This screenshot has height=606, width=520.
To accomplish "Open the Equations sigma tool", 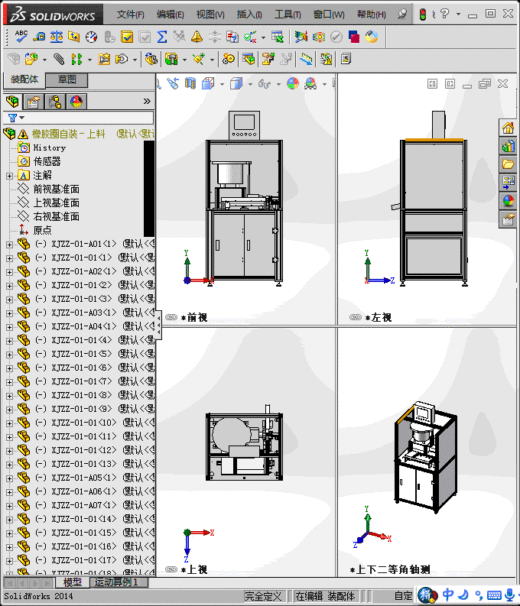I will point(162,37).
